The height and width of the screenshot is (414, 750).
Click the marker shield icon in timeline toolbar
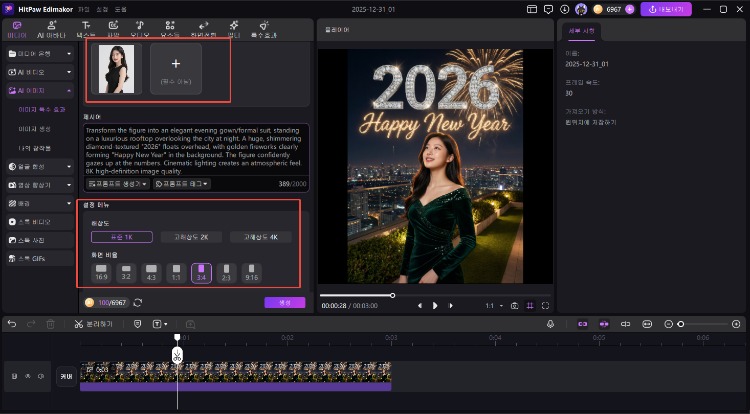pyautogui.click(x=138, y=324)
